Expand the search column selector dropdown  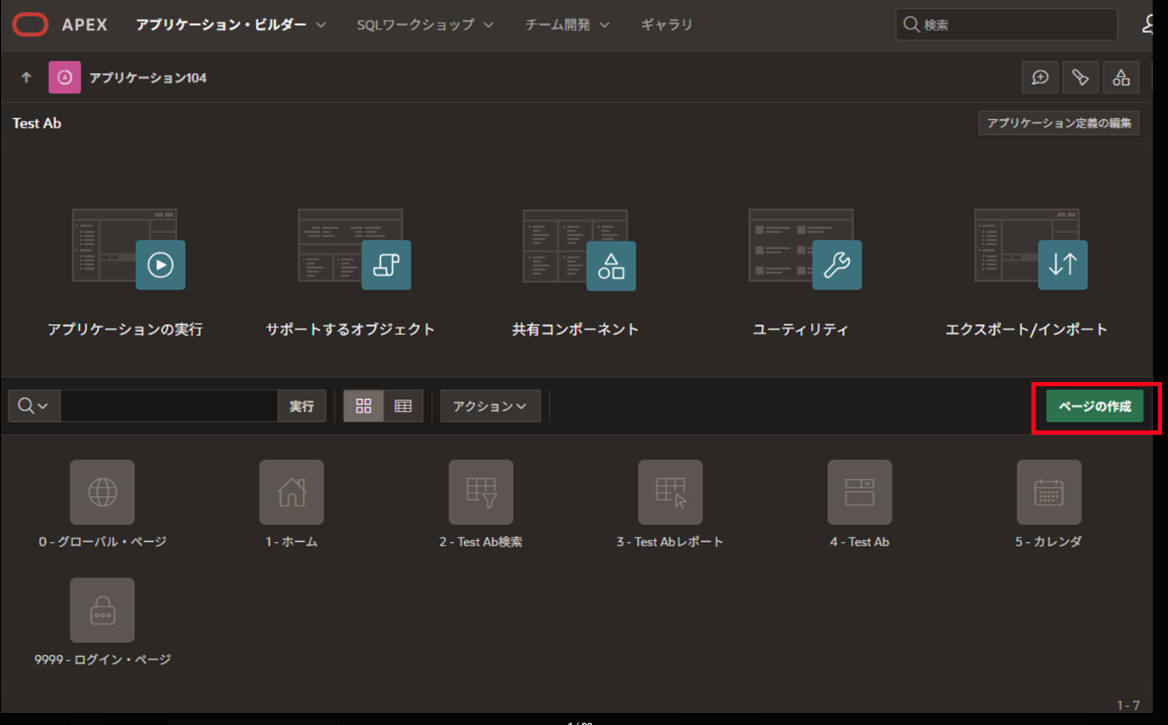coord(34,406)
